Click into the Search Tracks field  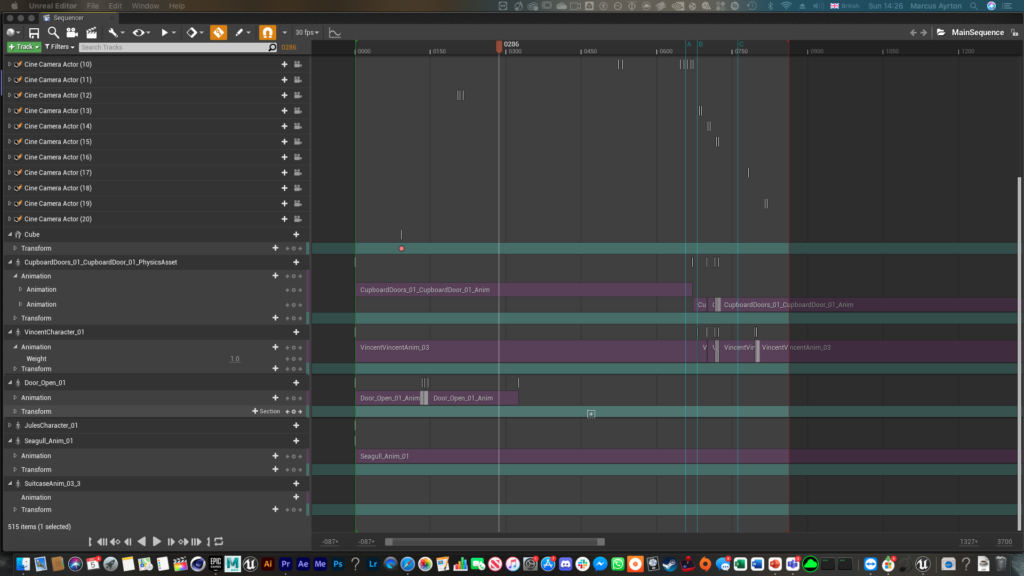click(172, 47)
